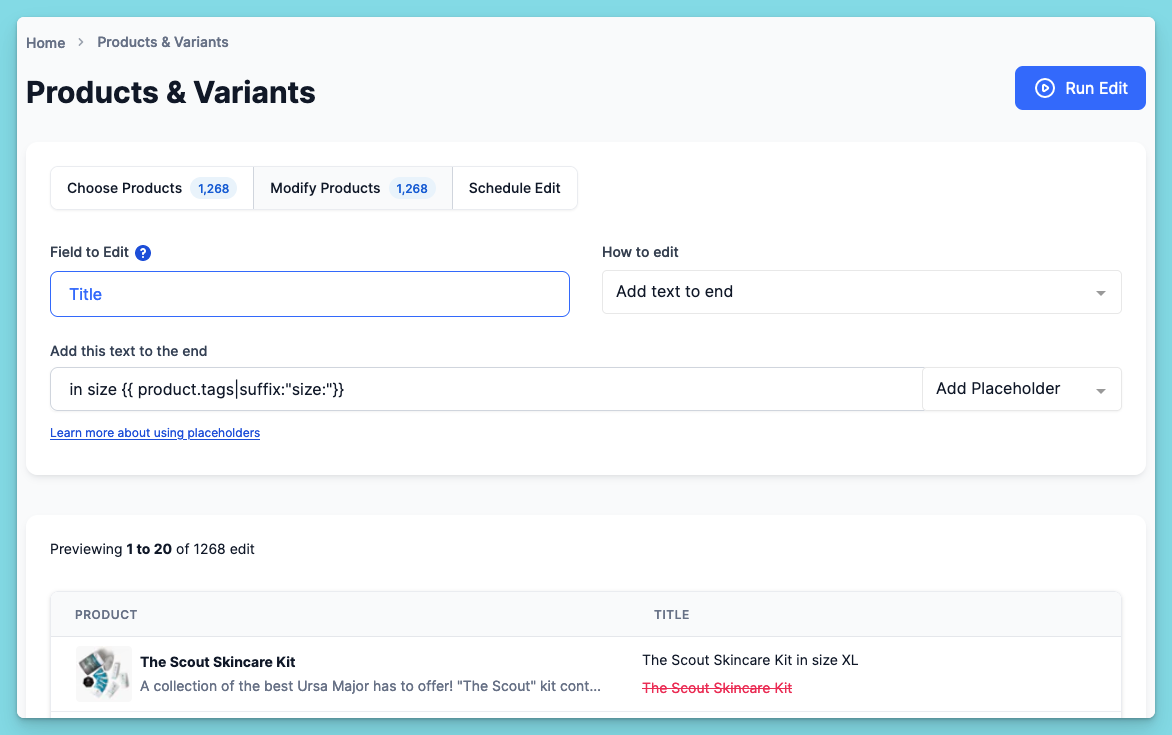
Task: Open the Field to Edit help icon
Action: coord(143,253)
